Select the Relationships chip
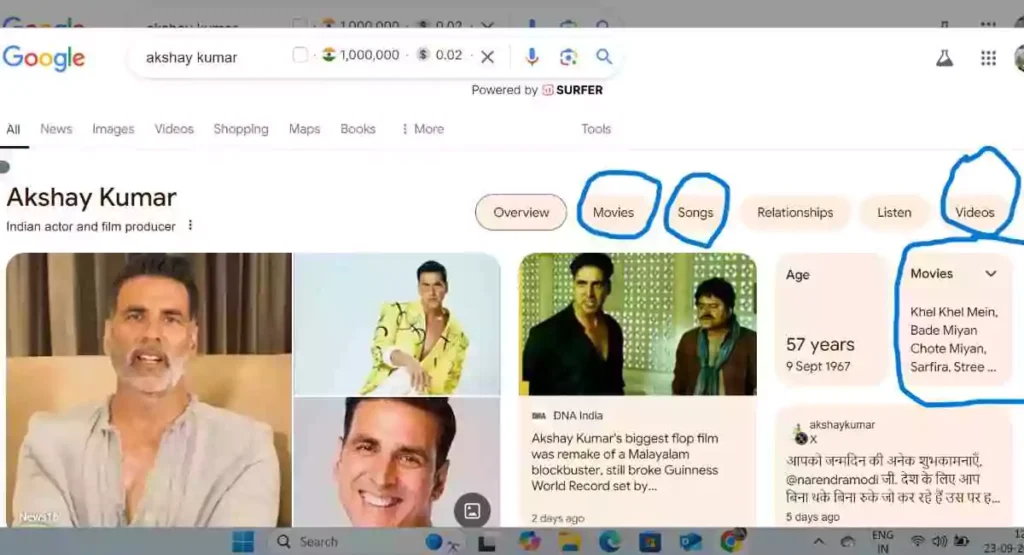1024x555 pixels. (795, 212)
